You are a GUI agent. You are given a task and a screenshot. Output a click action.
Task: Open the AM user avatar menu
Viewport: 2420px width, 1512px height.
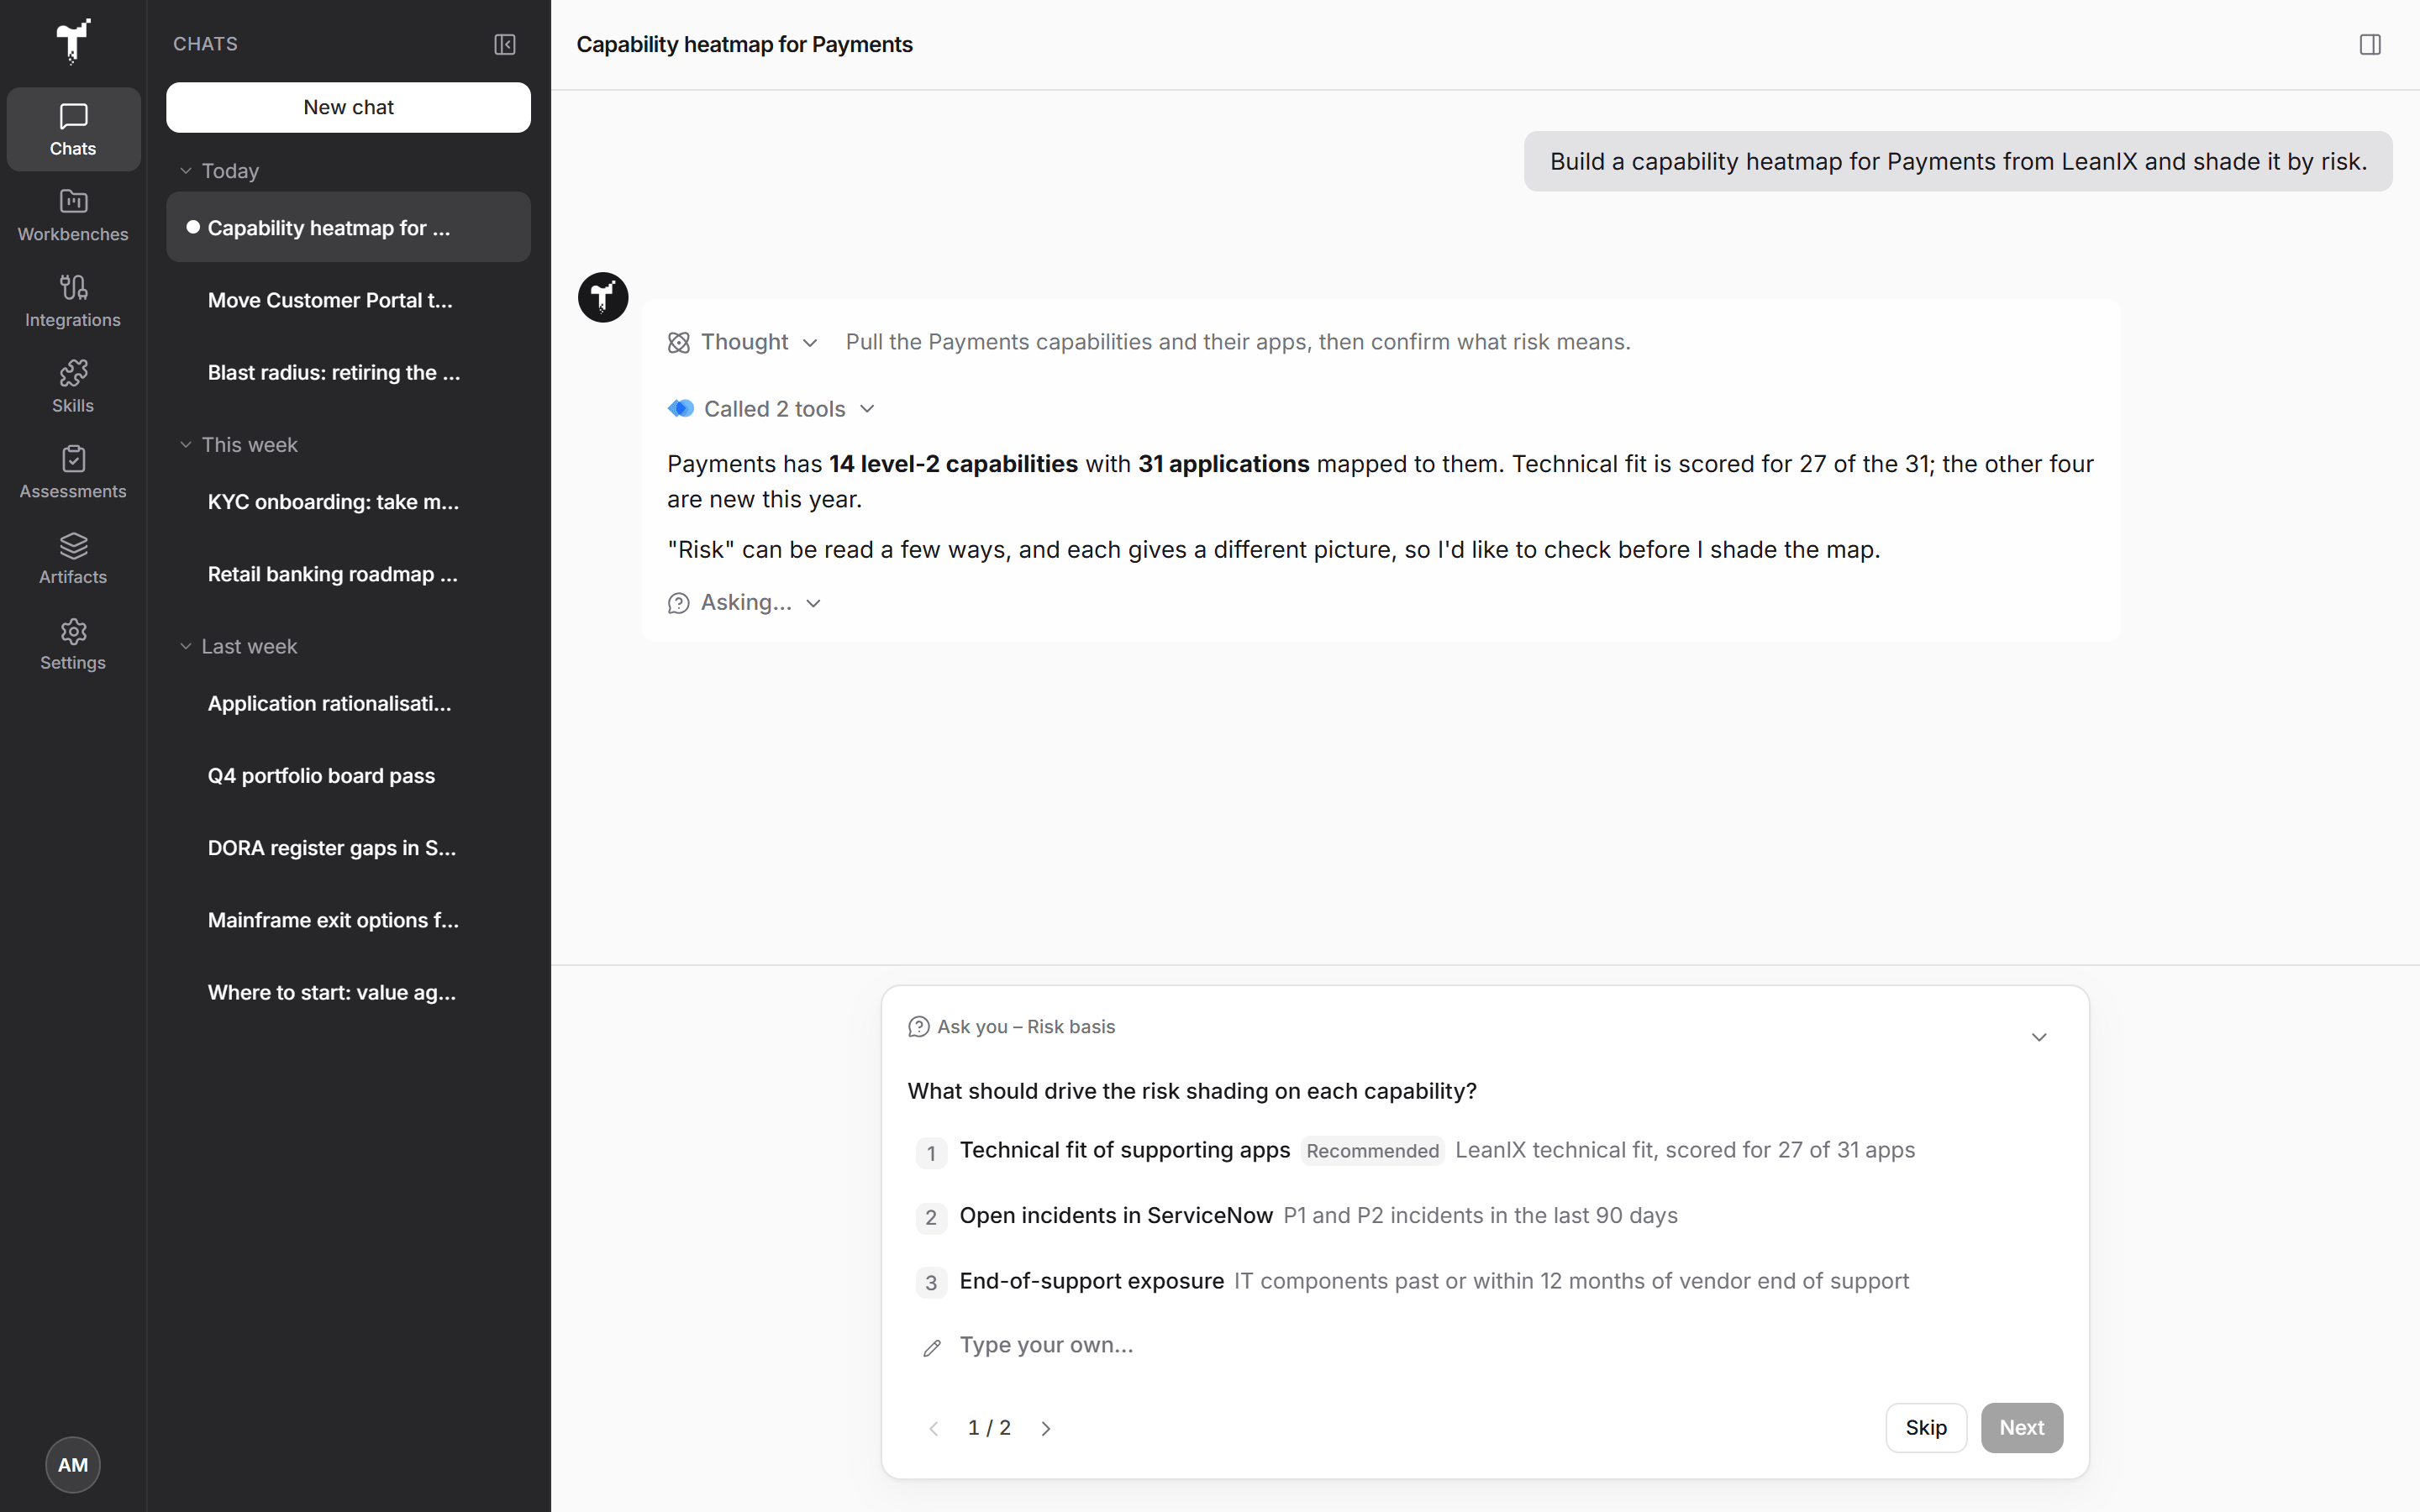[73, 1464]
